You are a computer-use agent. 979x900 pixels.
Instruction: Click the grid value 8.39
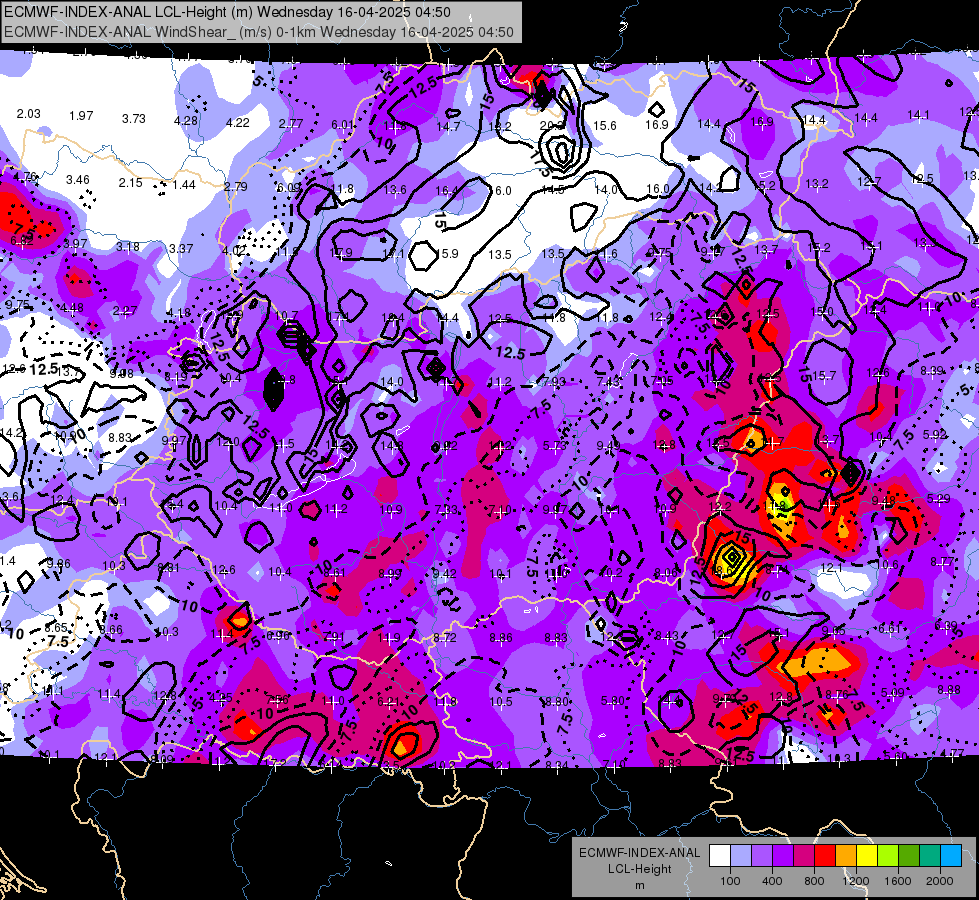point(933,371)
